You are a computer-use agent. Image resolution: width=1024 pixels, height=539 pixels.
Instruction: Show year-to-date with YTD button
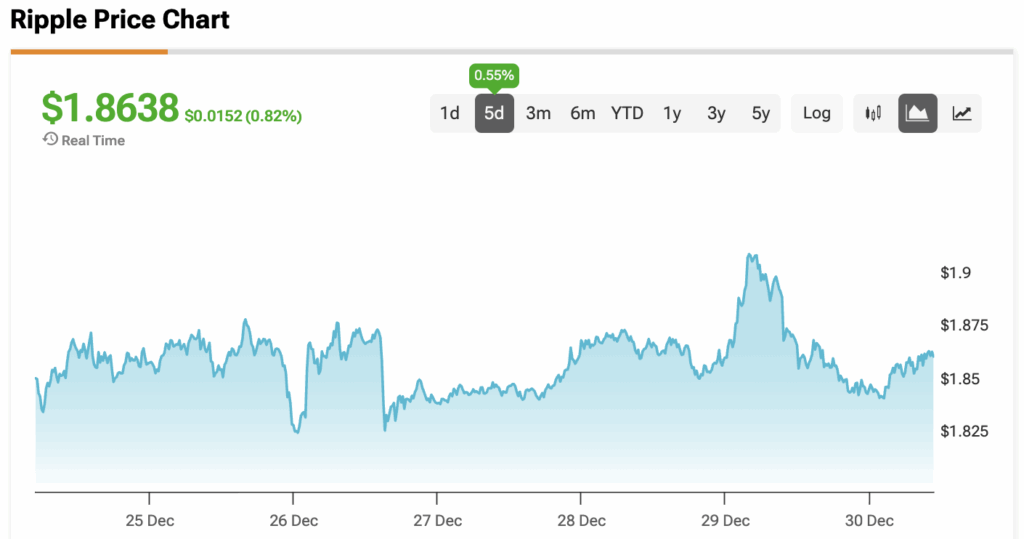click(627, 113)
